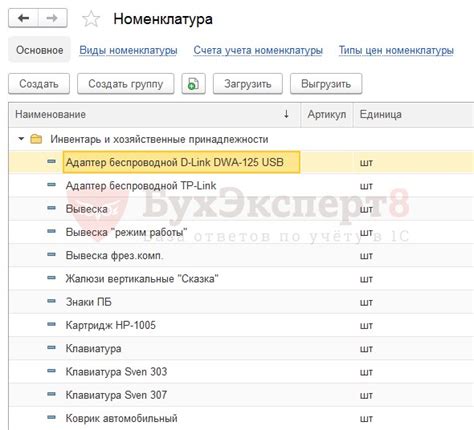Image resolution: width=474 pixels, height=430 pixels.
Task: Click item icon beside Клавиатура Sven 303
Action: point(51,371)
